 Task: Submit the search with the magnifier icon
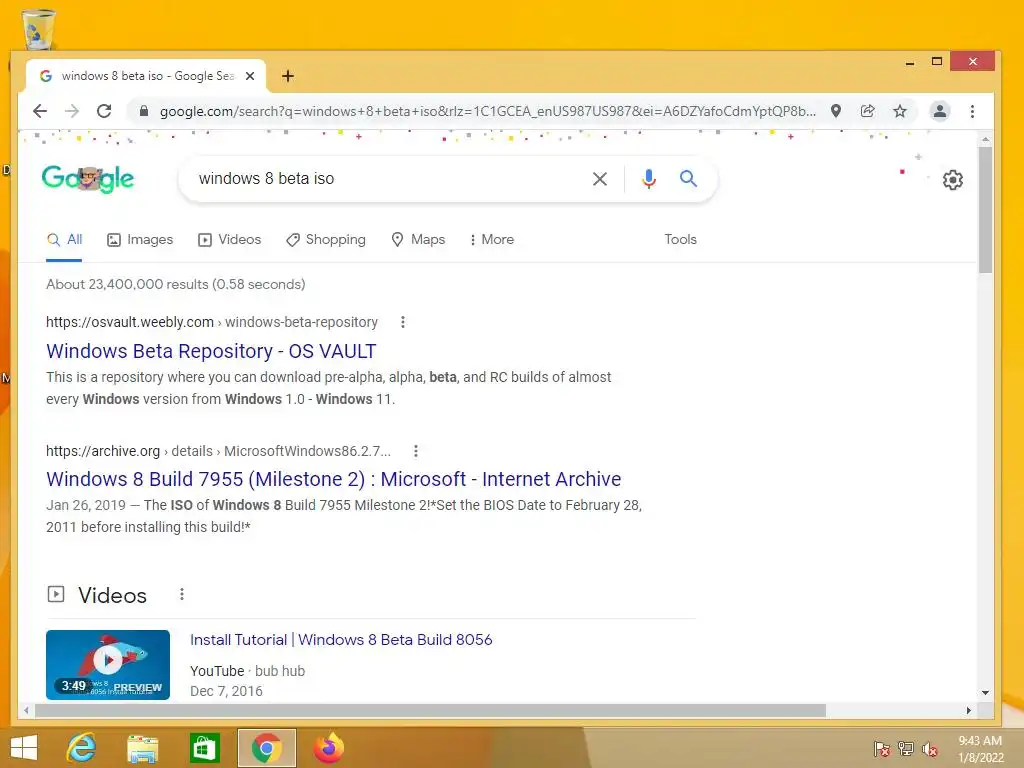click(x=688, y=178)
